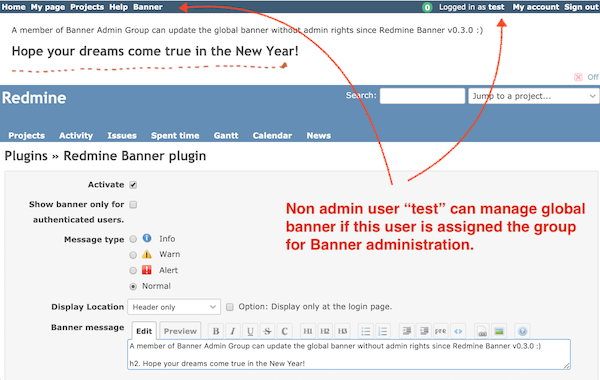The height and width of the screenshot is (380, 600).
Task: Open My account link
Action: (536, 7)
